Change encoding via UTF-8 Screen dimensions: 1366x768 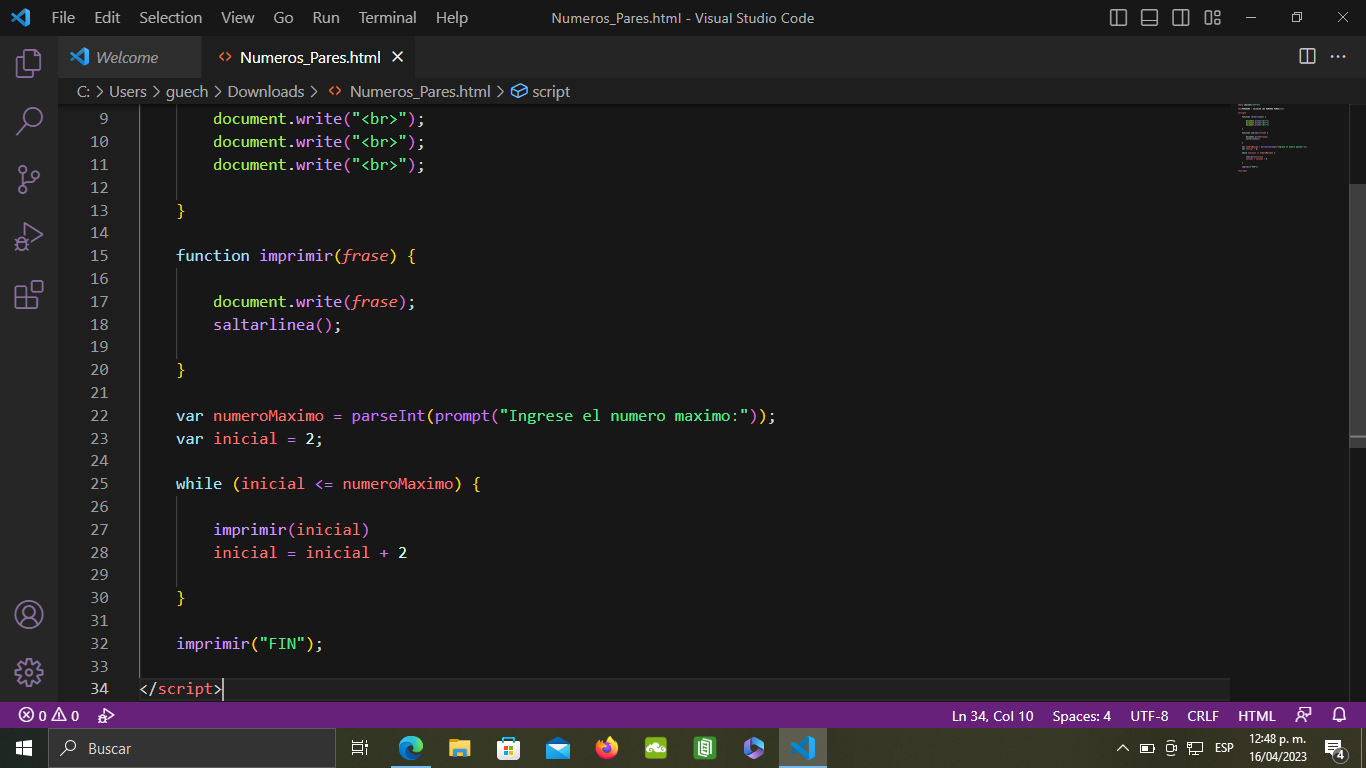point(1149,716)
